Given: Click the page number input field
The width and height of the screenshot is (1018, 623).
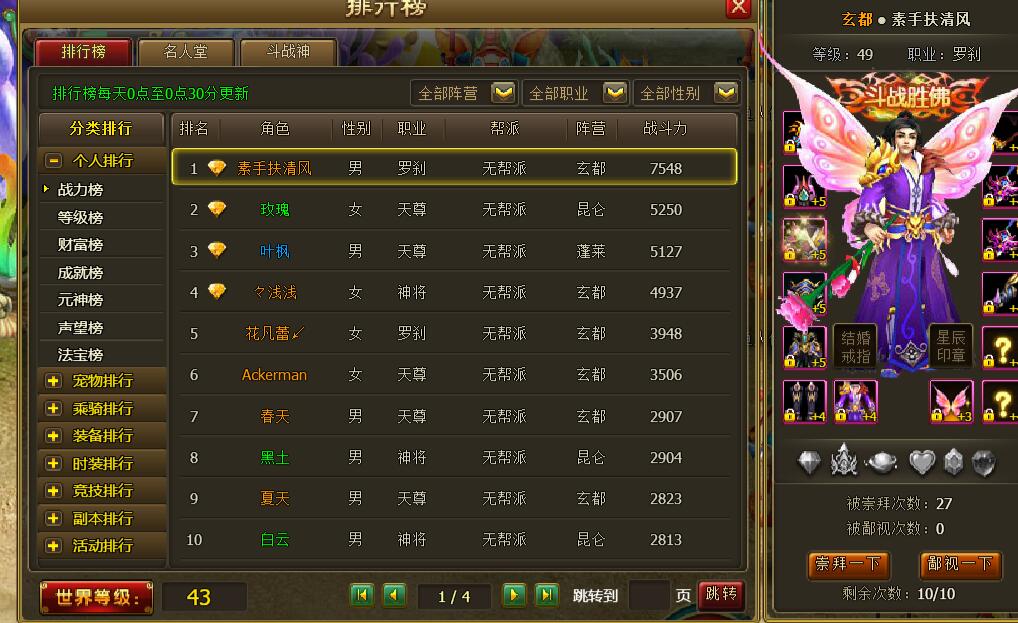Looking at the screenshot, I should (x=649, y=595).
